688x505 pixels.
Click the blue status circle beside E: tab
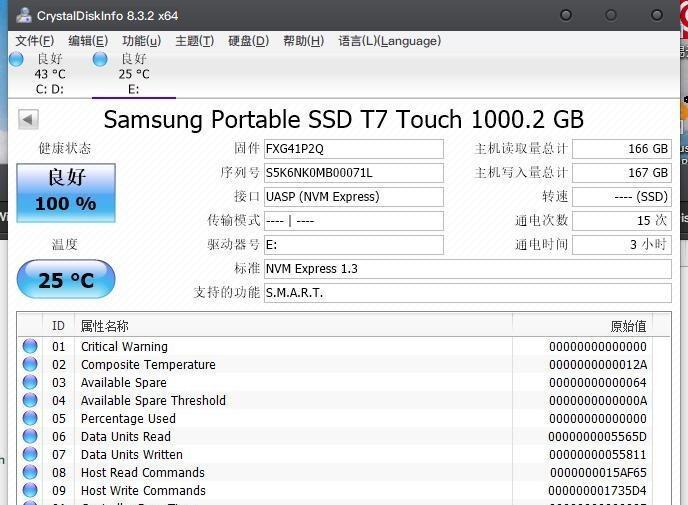pyautogui.click(x=100, y=59)
